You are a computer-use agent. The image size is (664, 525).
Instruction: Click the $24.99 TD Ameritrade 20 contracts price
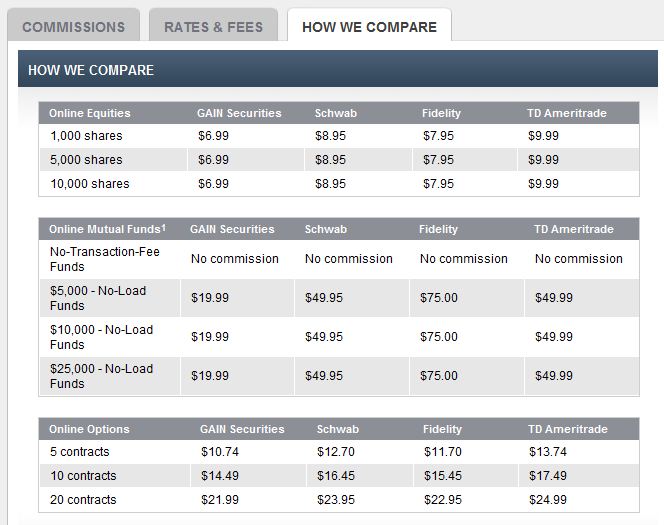point(547,500)
